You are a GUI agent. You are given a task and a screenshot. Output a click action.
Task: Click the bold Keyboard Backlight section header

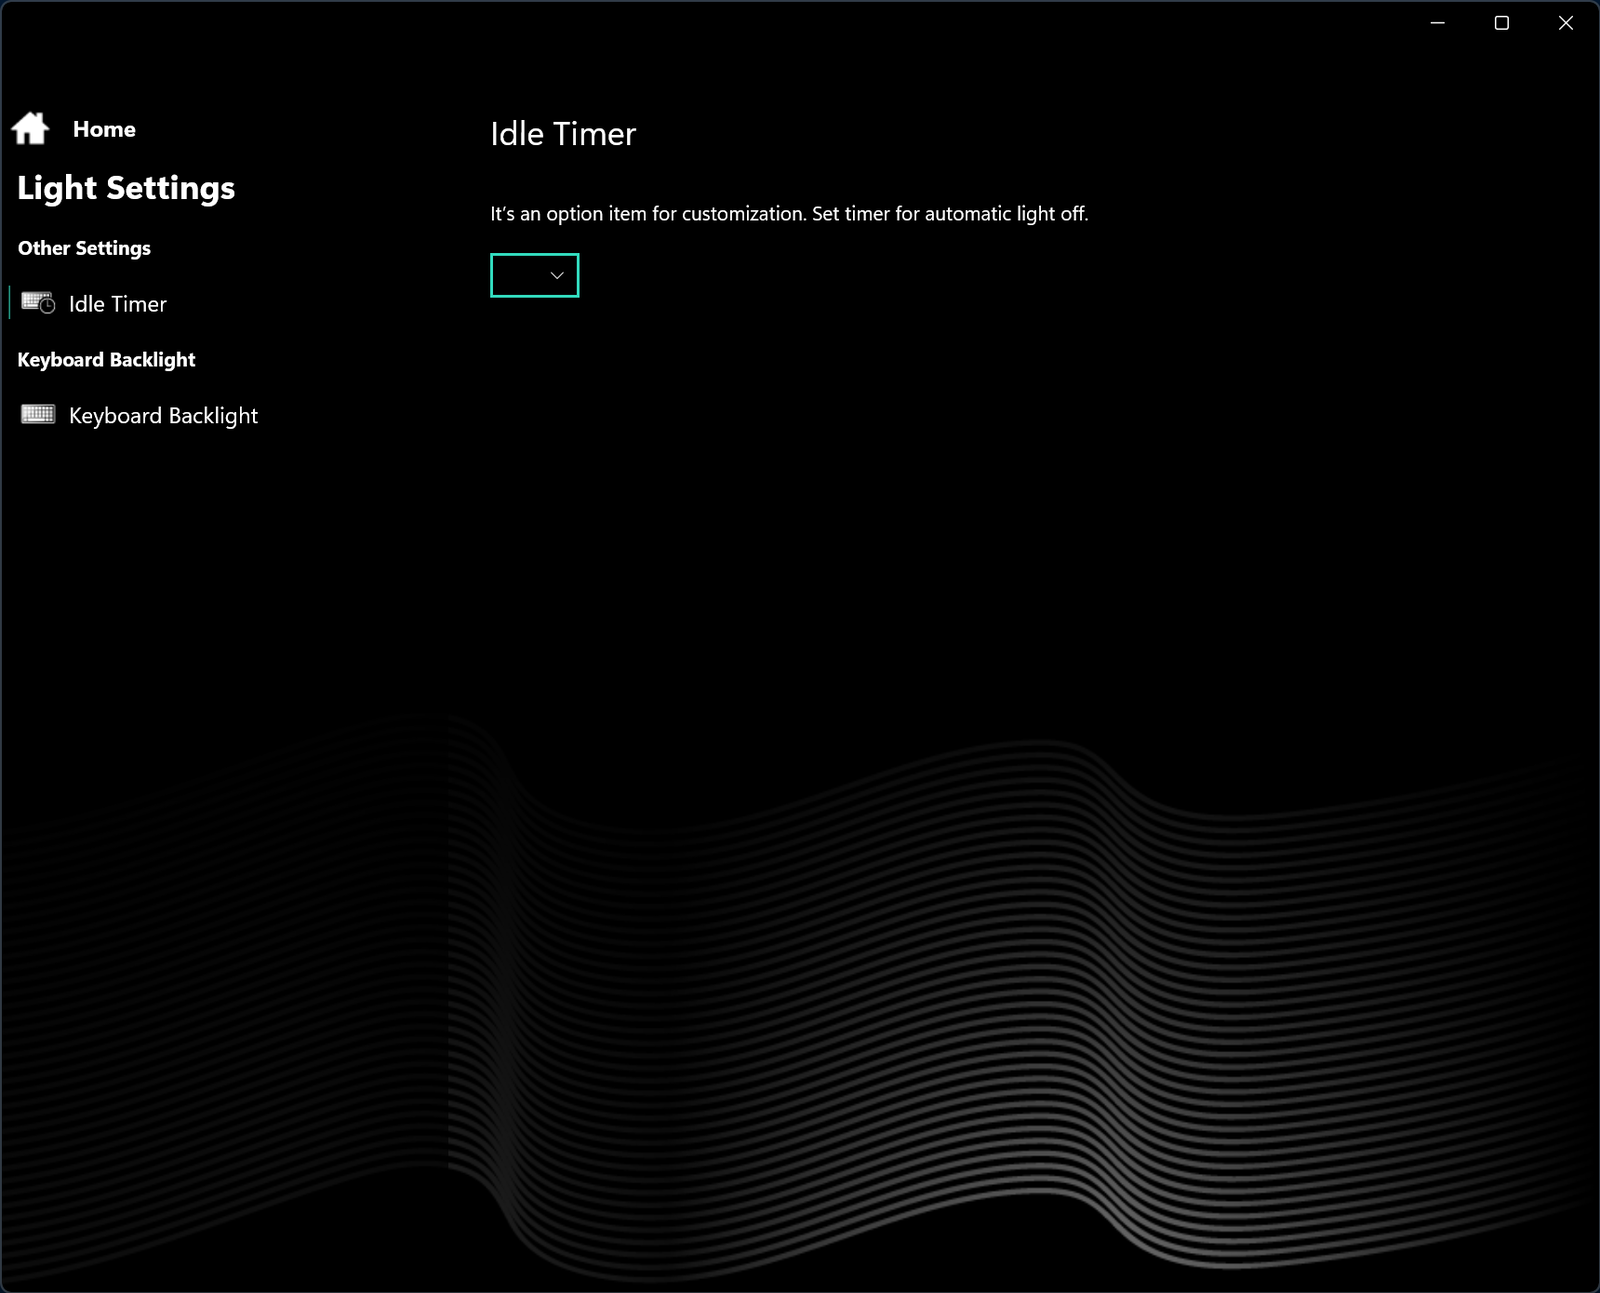(x=106, y=360)
